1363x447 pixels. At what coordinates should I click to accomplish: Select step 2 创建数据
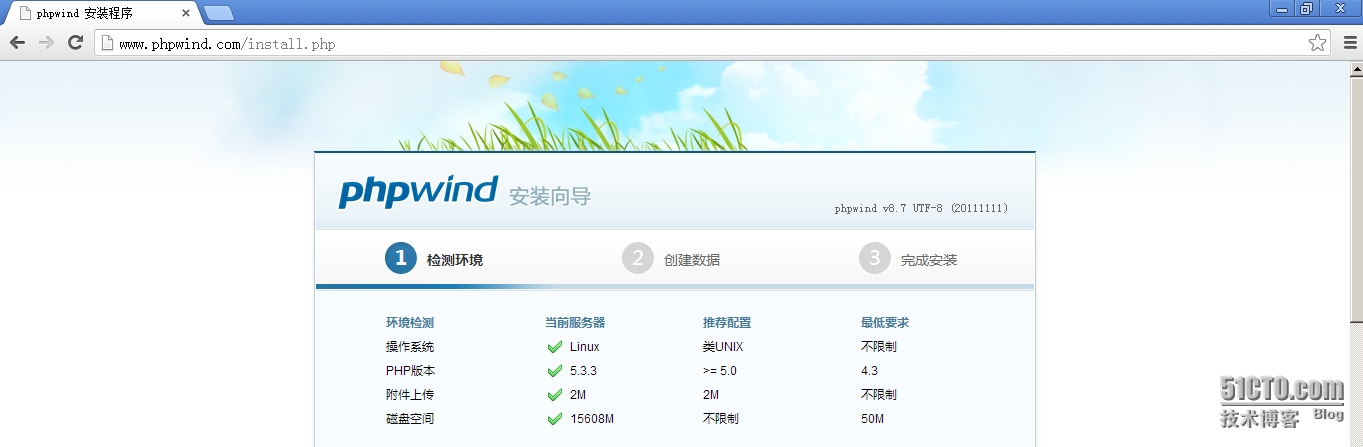tap(671, 259)
